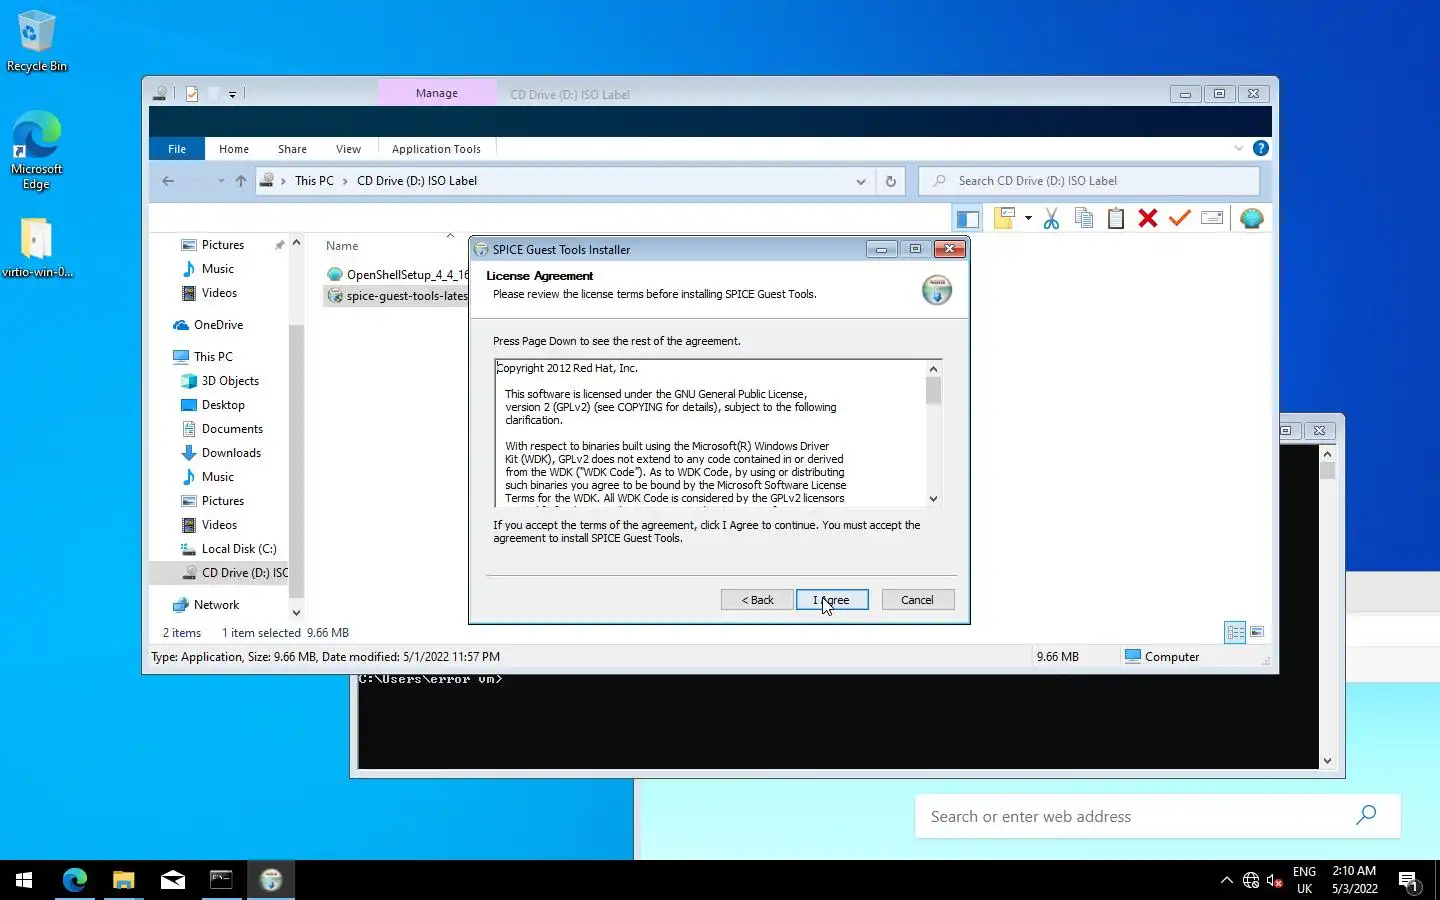Select Microsoft Edge desktop shortcut
This screenshot has width=1440, height=900.
(x=37, y=151)
